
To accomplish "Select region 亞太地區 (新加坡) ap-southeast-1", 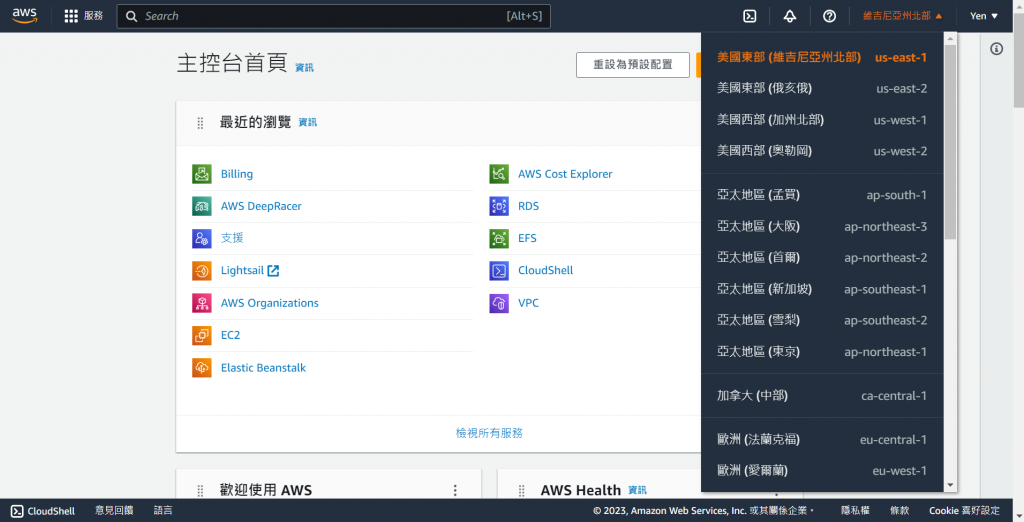I will (x=822, y=289).
